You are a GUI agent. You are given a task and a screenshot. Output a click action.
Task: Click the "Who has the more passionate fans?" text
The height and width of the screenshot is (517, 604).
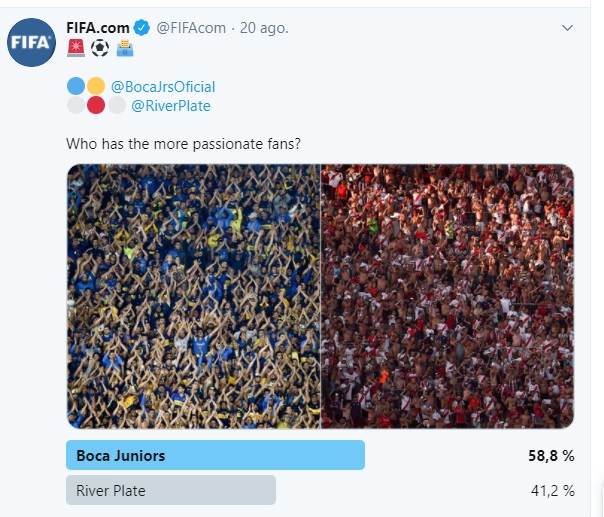click(x=183, y=144)
